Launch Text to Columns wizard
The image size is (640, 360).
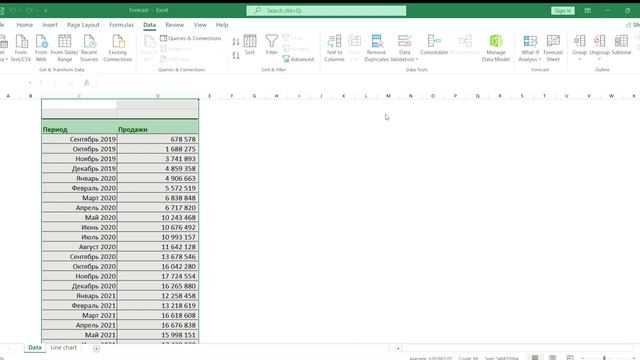(334, 48)
